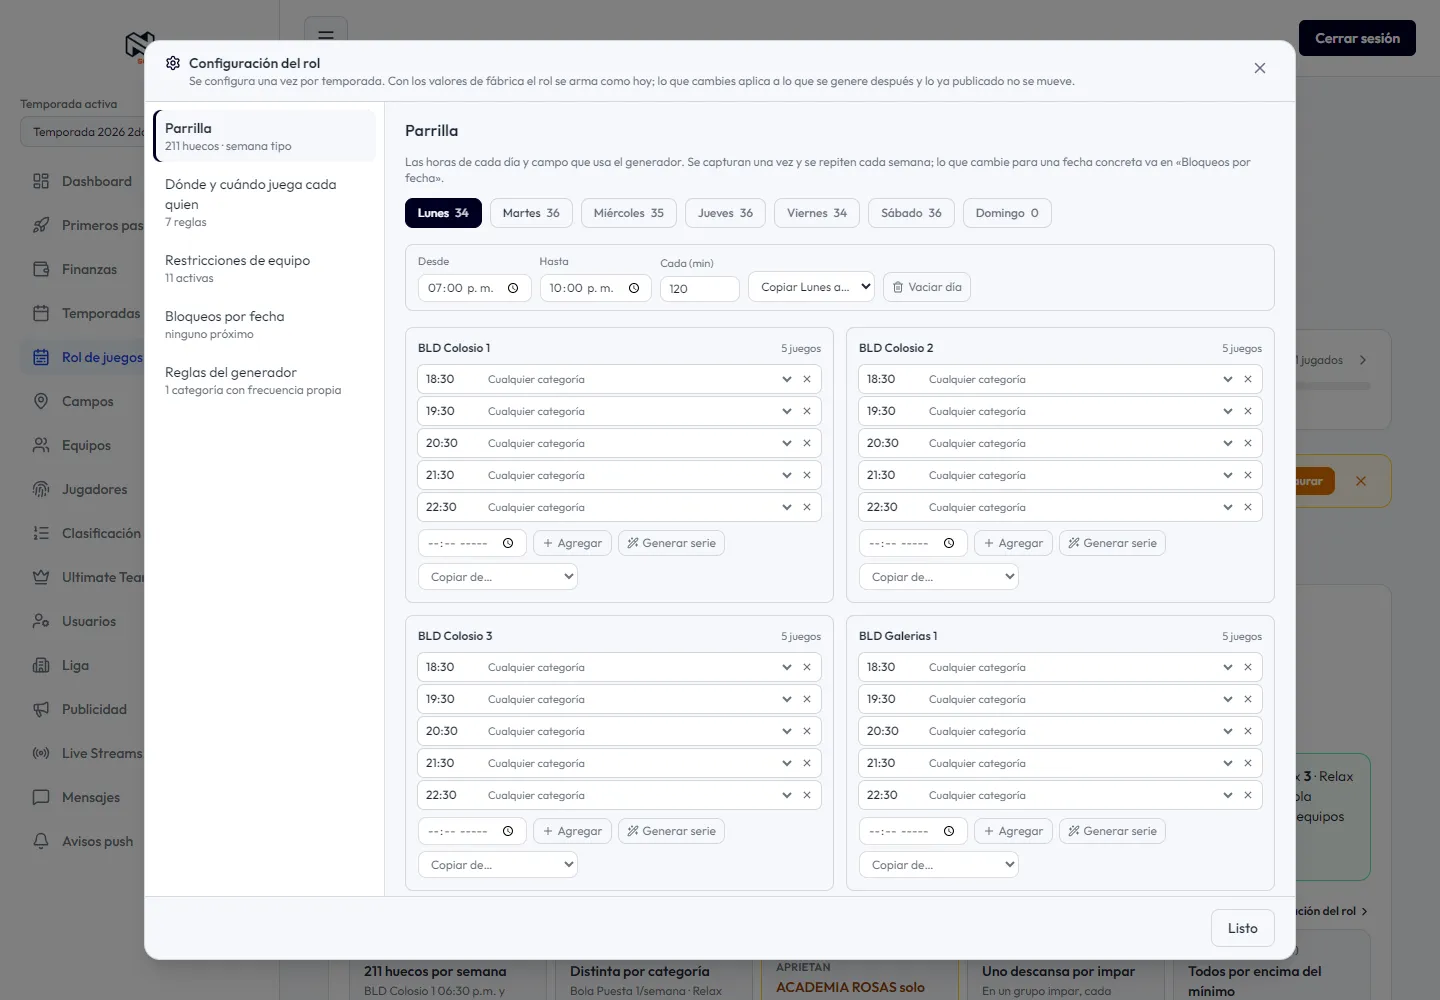Screen dimensions: 1440x1000
Task: Click Generar serie in BLD Galerias 1
Action: 1112,831
